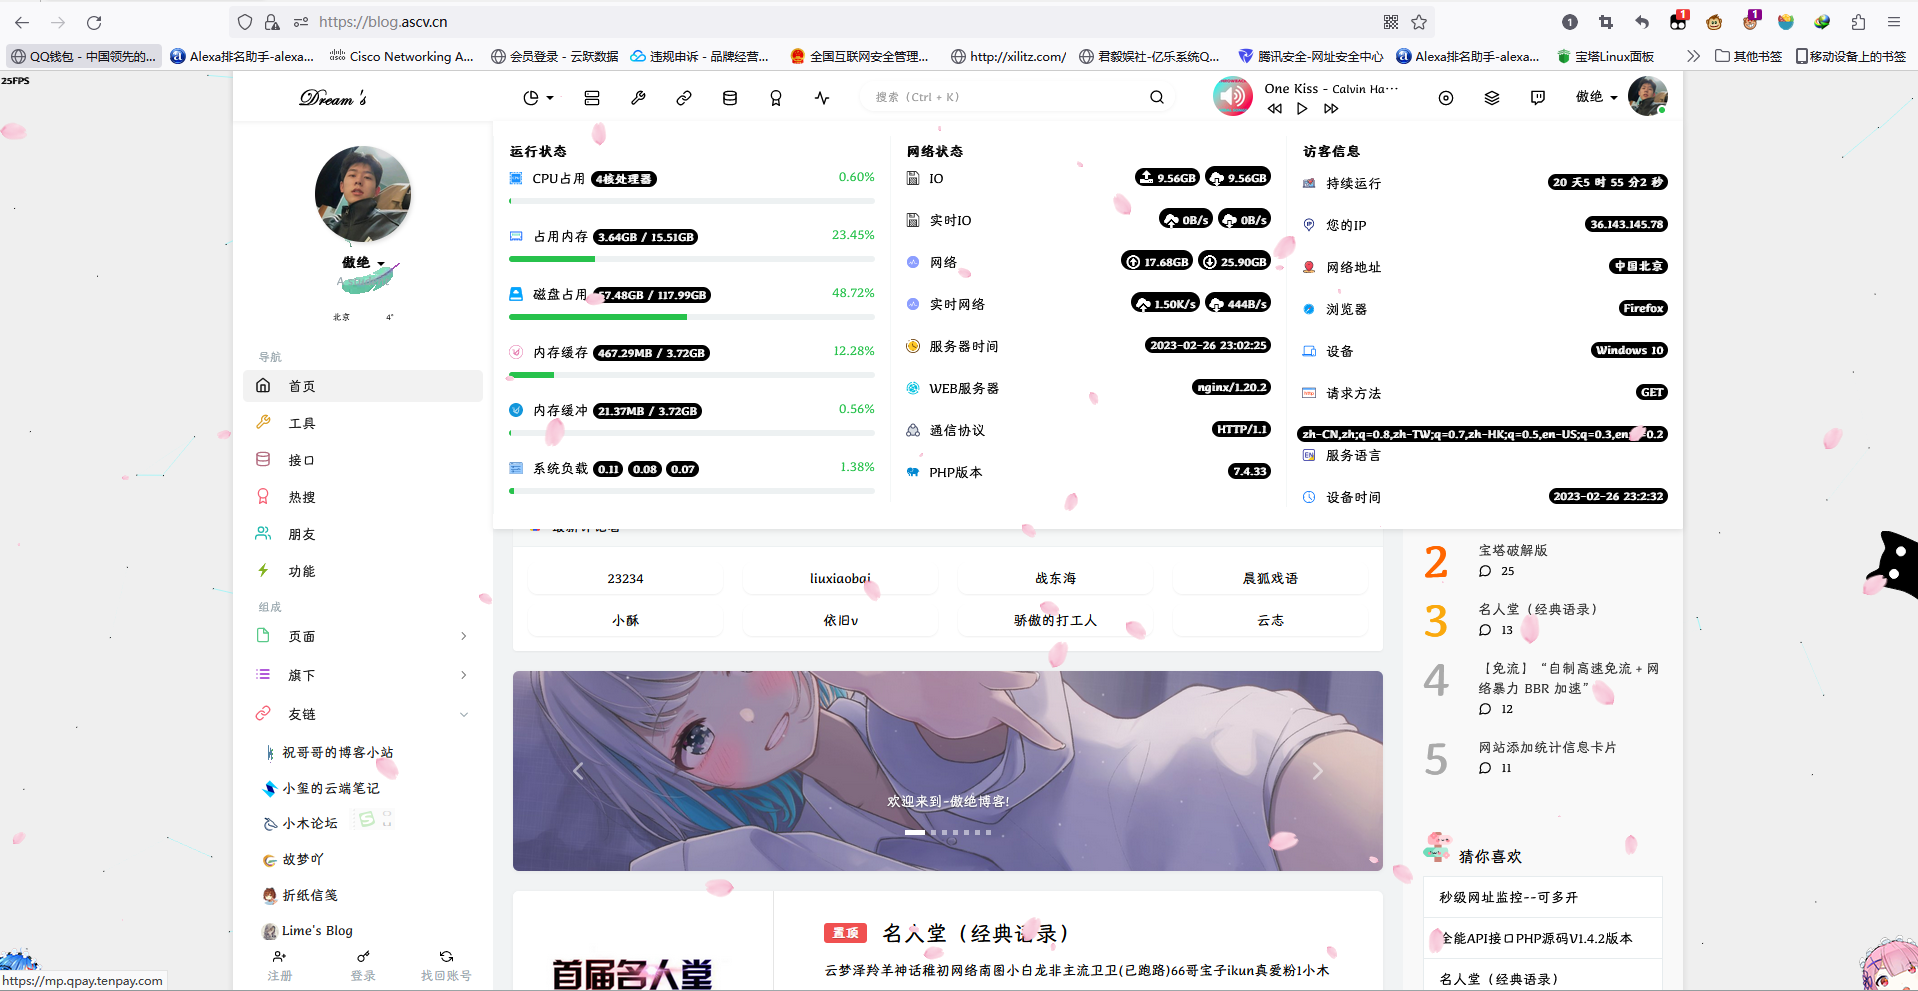Expand the 旗下 sidebar section
1918x991 pixels.
363,675
